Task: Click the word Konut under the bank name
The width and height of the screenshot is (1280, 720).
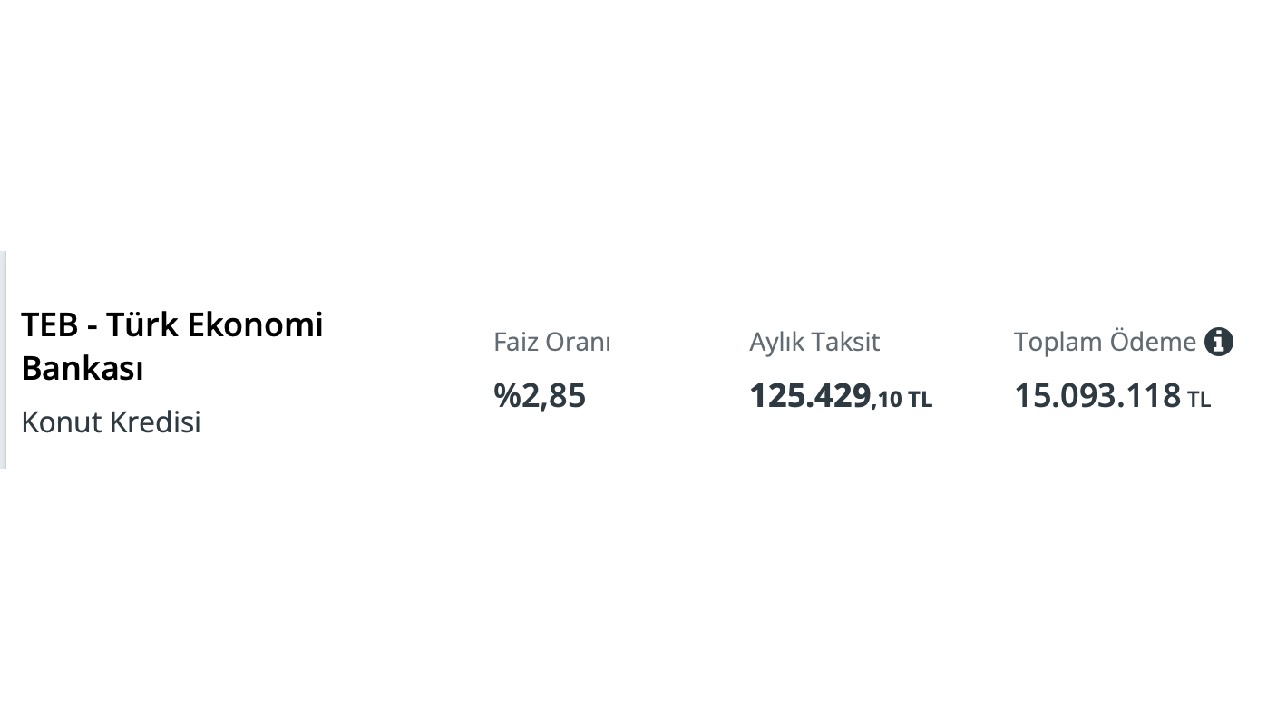Action: pyautogui.click(x=61, y=422)
